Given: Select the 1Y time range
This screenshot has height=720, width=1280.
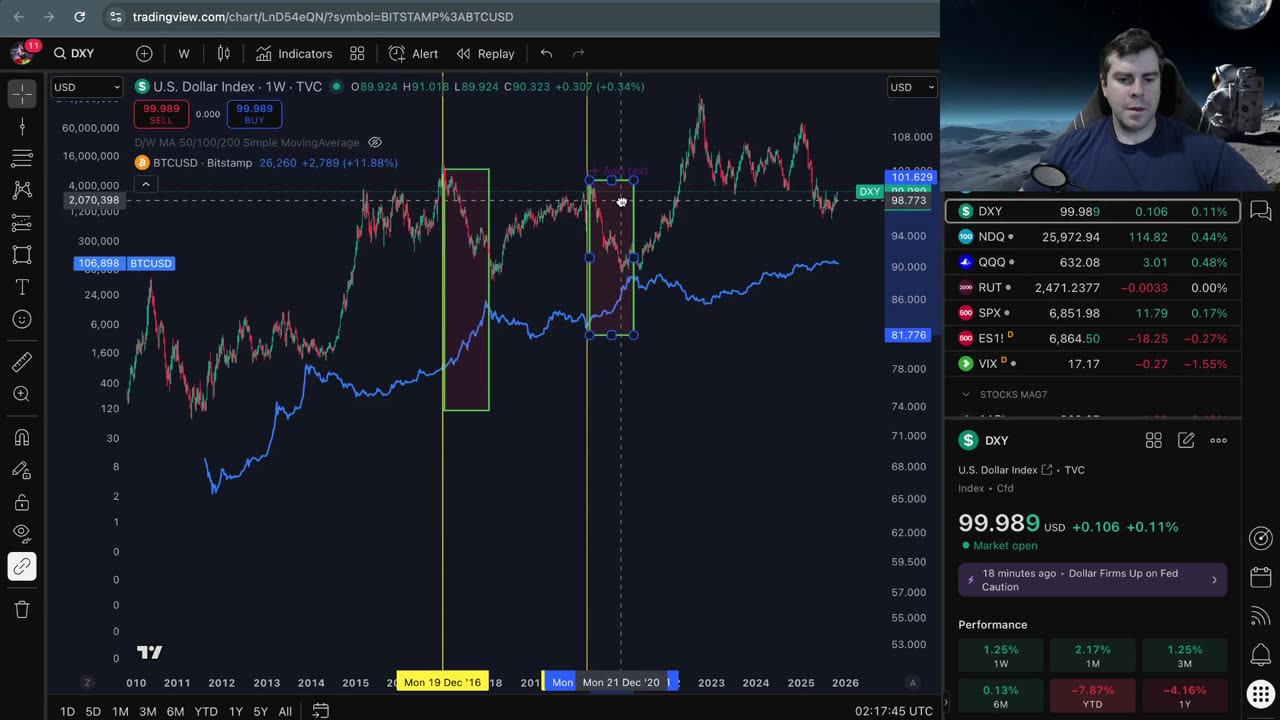Looking at the screenshot, I should [236, 711].
